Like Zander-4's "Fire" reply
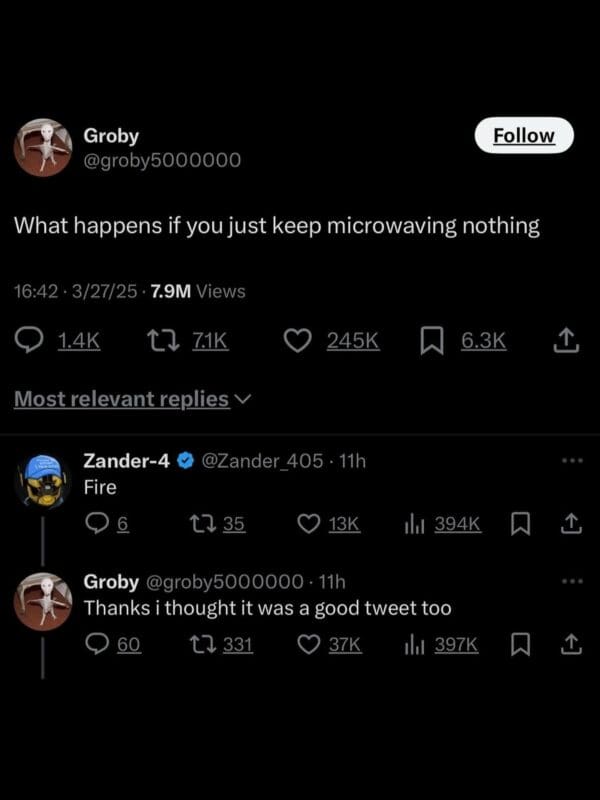 pos(311,523)
